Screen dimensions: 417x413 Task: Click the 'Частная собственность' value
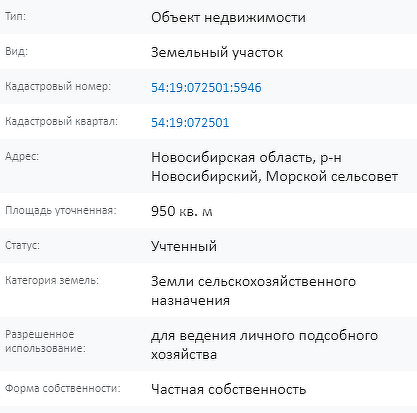tap(228, 389)
